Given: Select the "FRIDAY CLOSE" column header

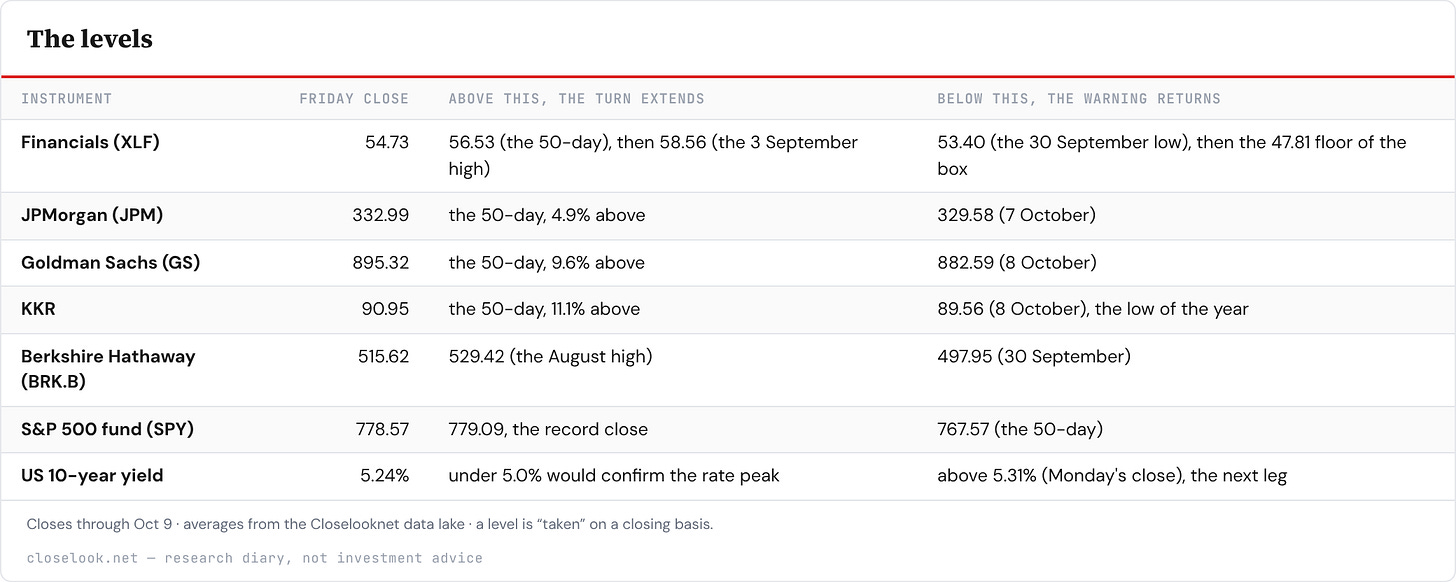Looking at the screenshot, I should pyautogui.click(x=354, y=98).
